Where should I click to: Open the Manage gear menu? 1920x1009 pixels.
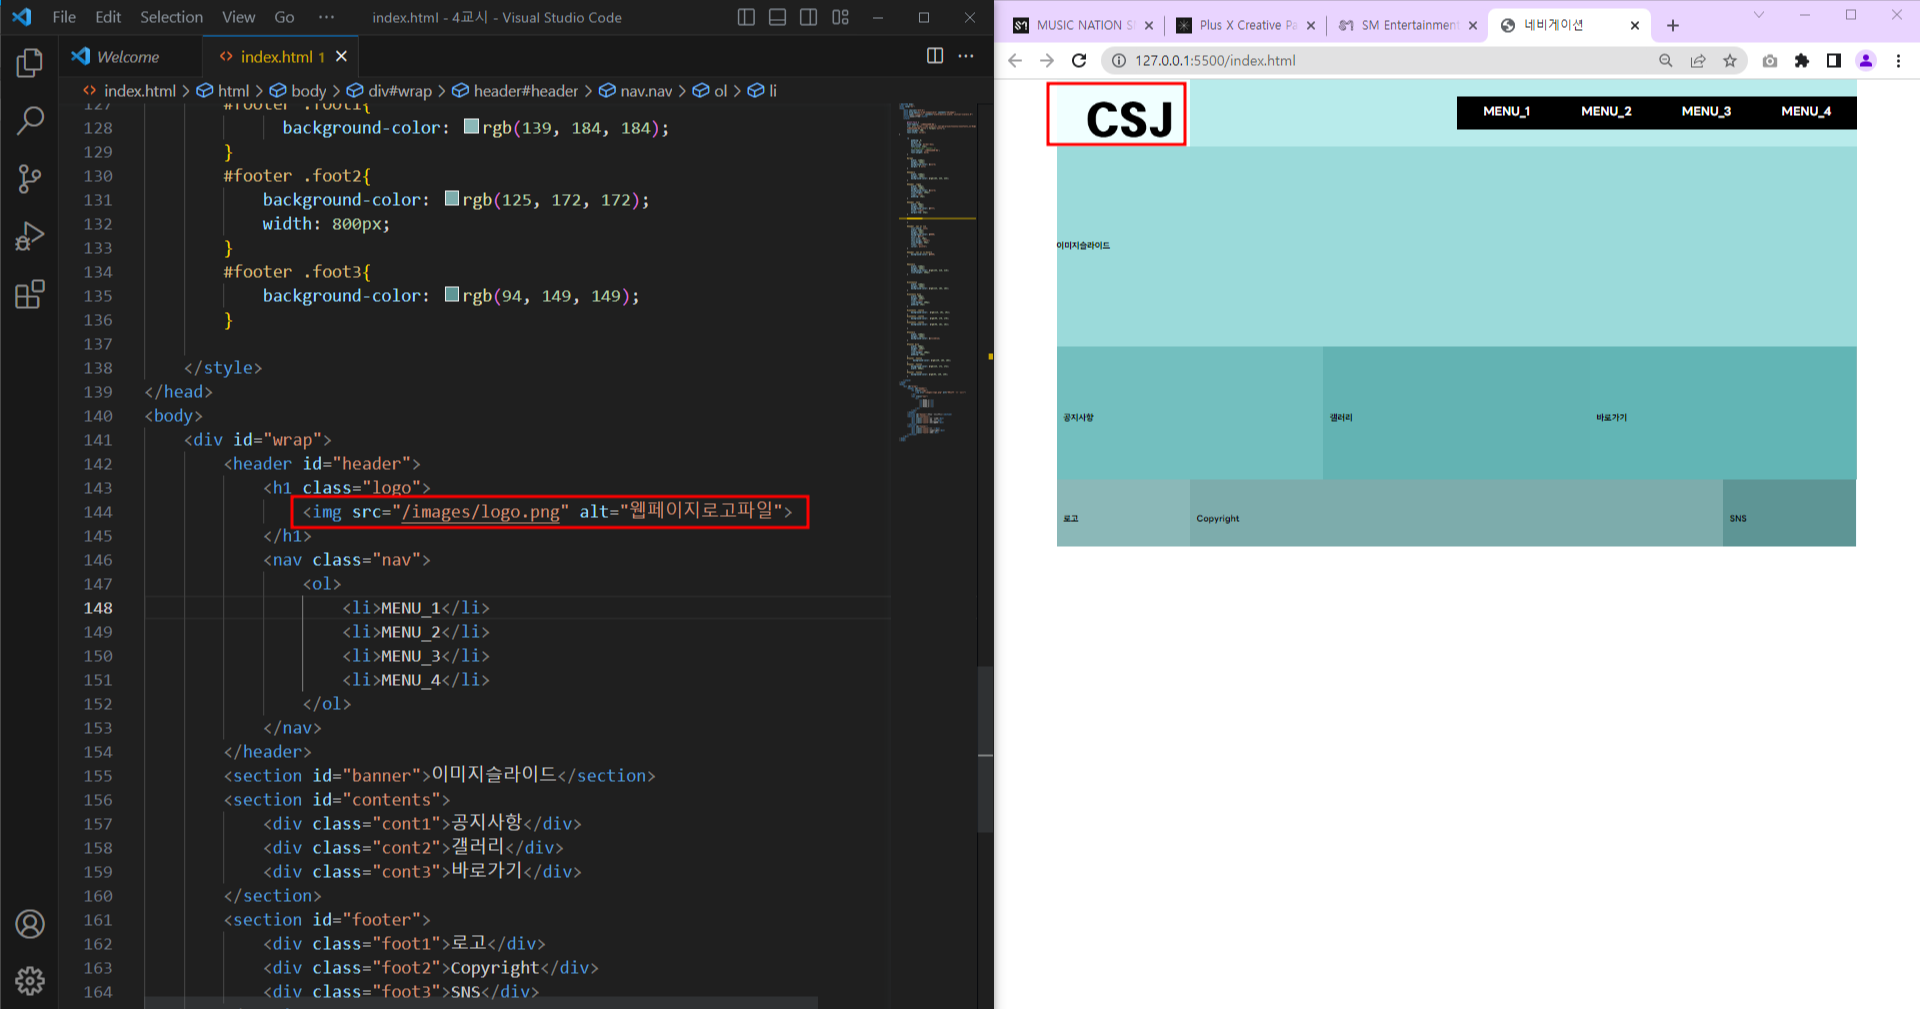coord(30,981)
